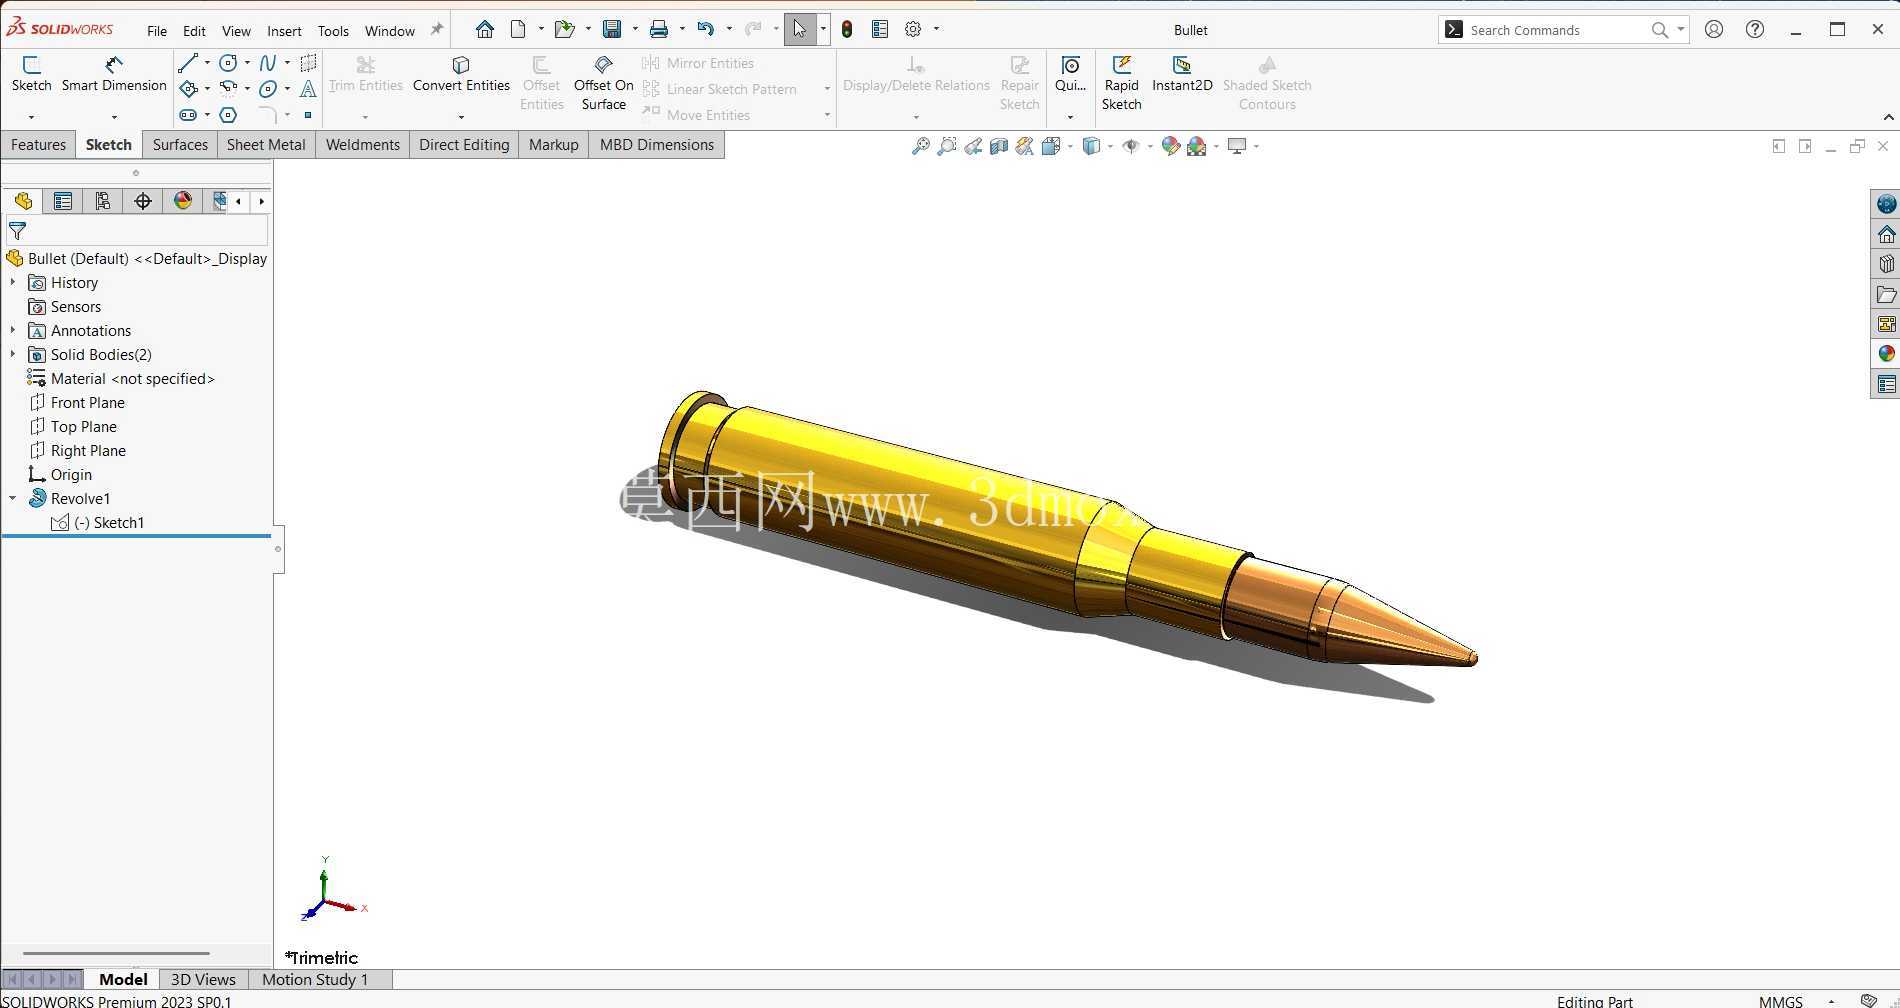Open the Hide/Show Items dropdown arrow

[x=1150, y=146]
